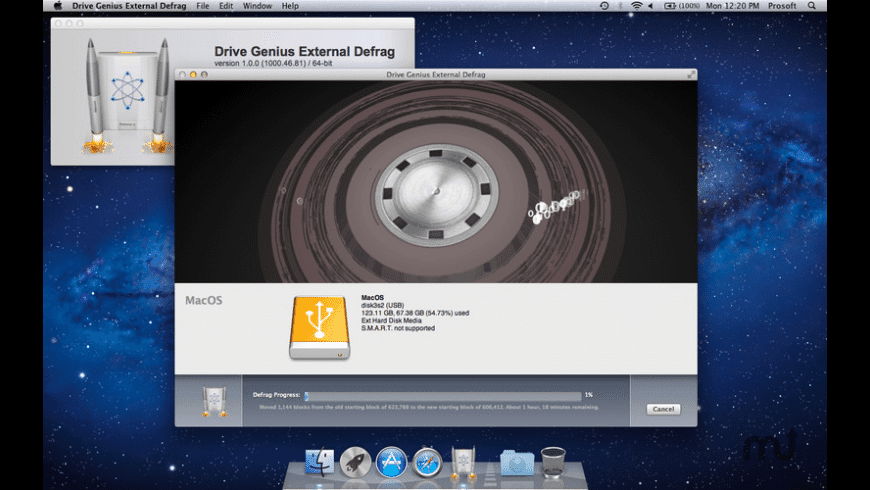
Task: Open the Wi-Fi status menu
Action: click(636, 6)
